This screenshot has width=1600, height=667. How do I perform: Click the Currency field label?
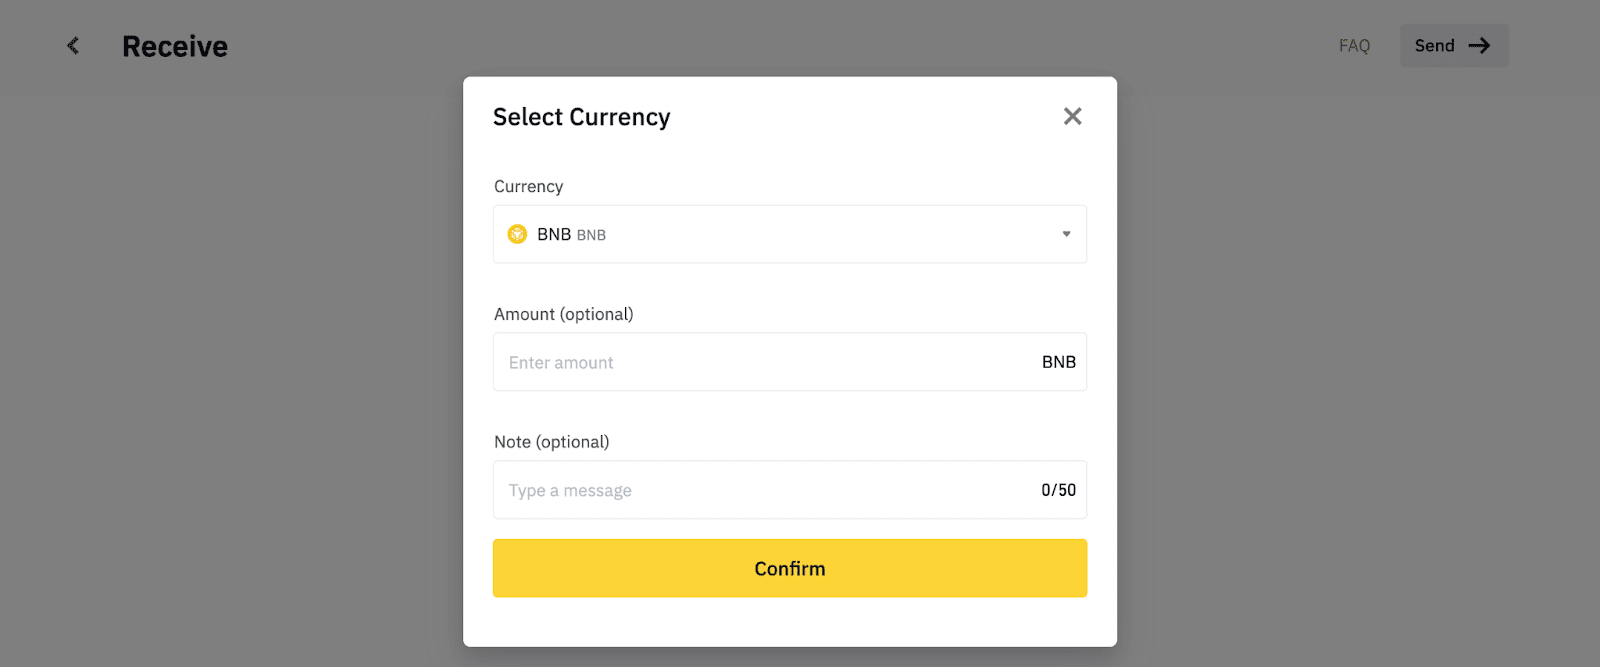tap(529, 187)
